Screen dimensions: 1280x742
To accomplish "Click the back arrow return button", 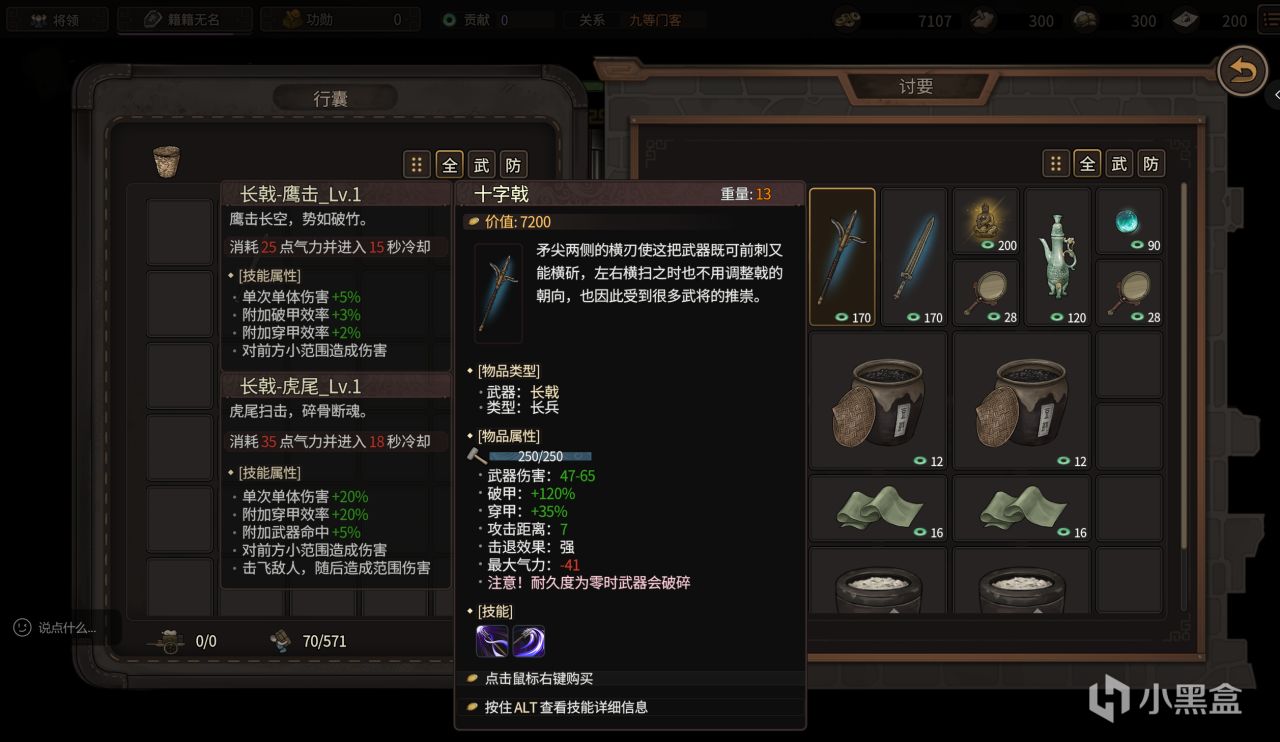I will click(x=1242, y=71).
